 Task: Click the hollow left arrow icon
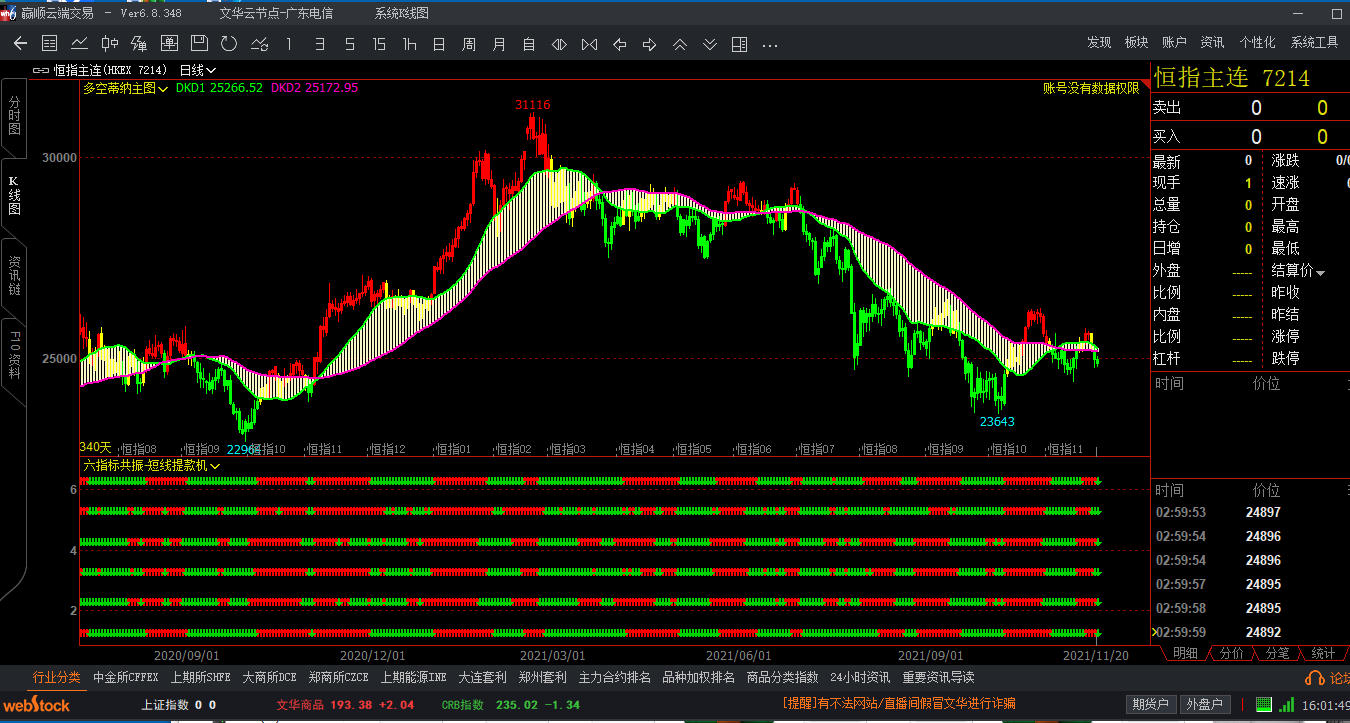coord(619,44)
